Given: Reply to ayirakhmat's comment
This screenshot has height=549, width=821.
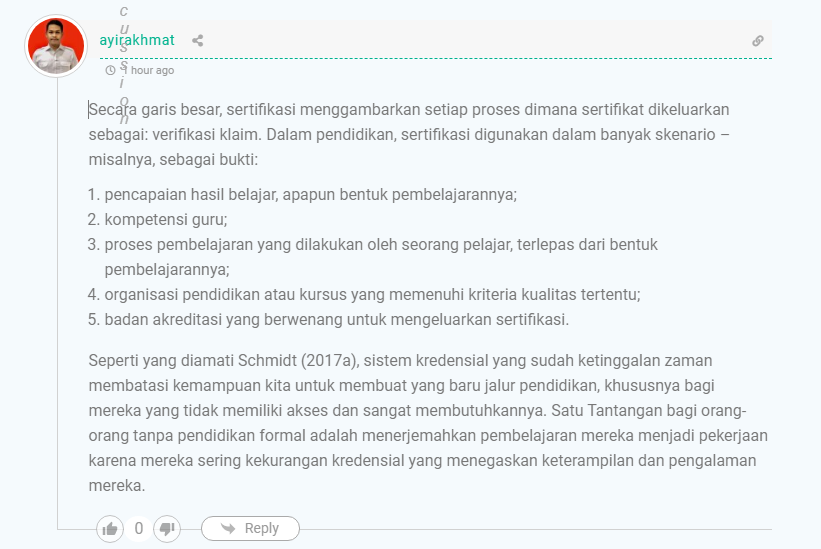Looking at the screenshot, I should (x=250, y=528).
